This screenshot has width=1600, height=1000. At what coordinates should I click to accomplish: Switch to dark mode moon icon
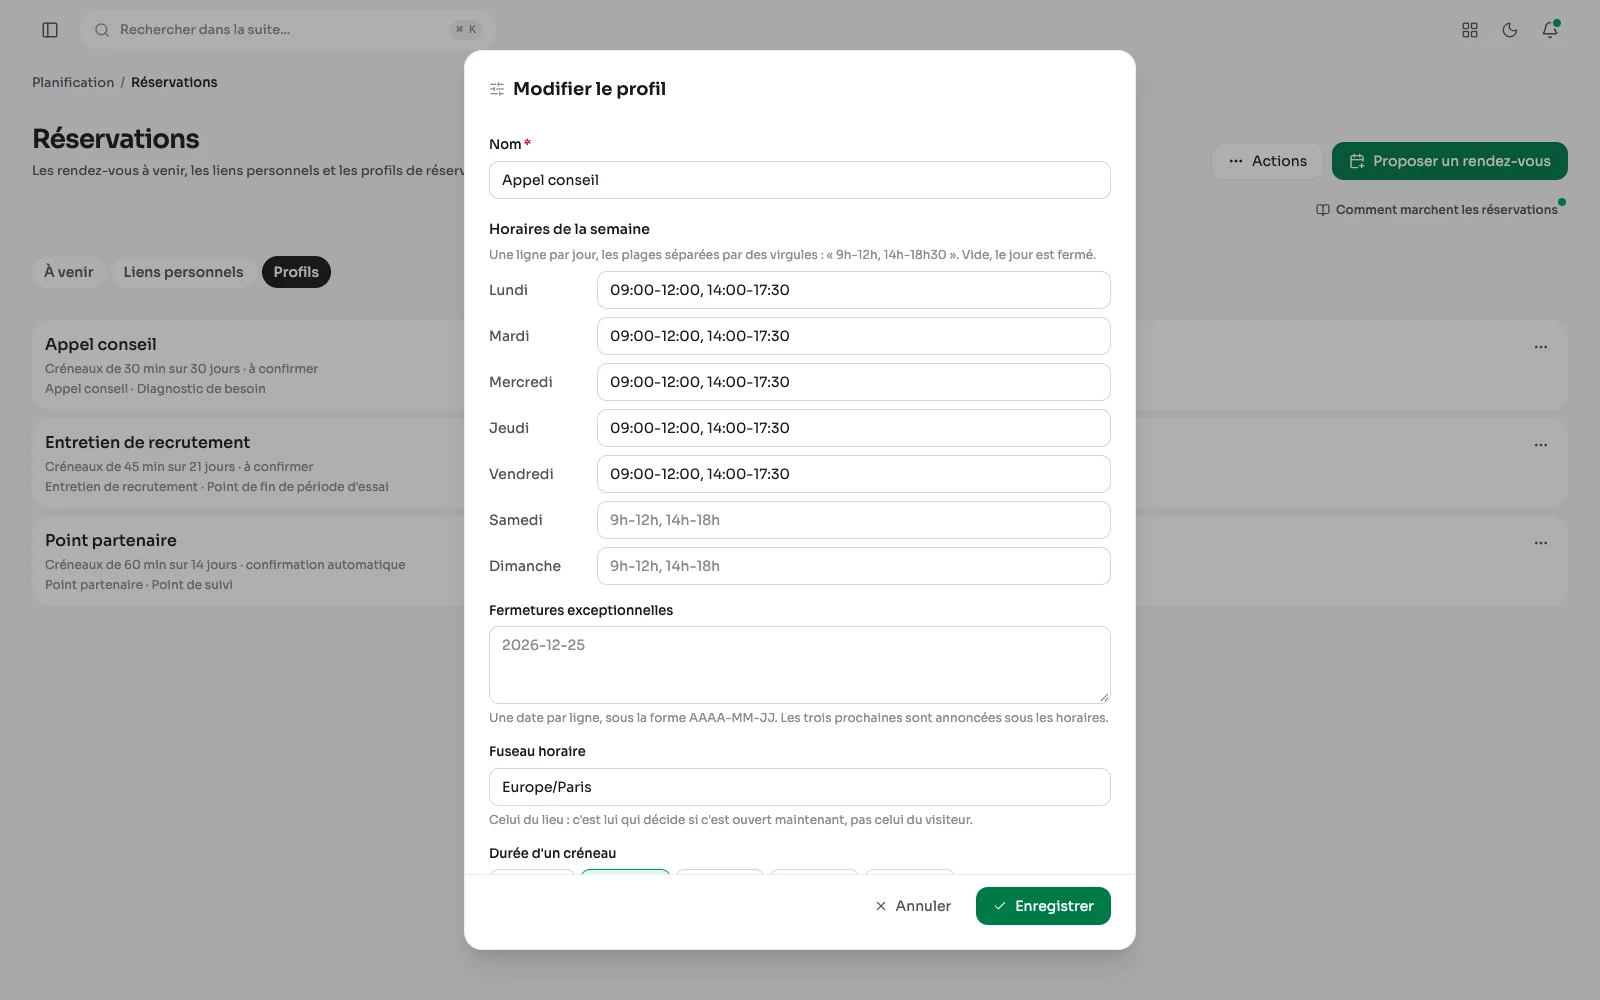[x=1510, y=30]
